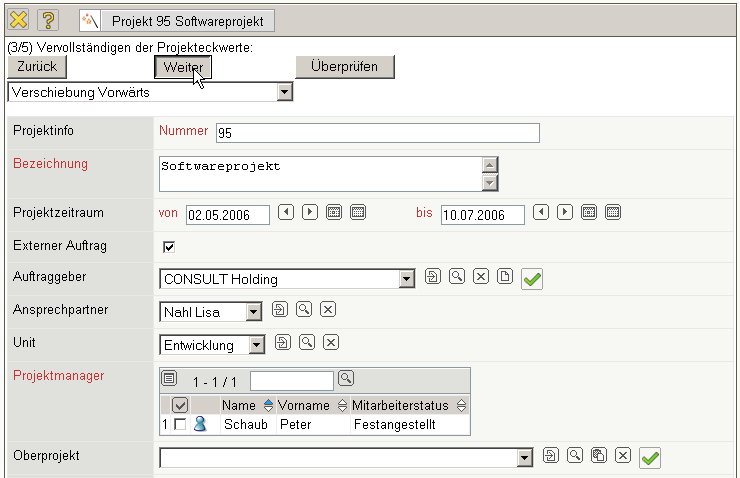The width and height of the screenshot is (740, 478).
Task: Click previous day arrow for 'von' date
Action: tap(286, 212)
